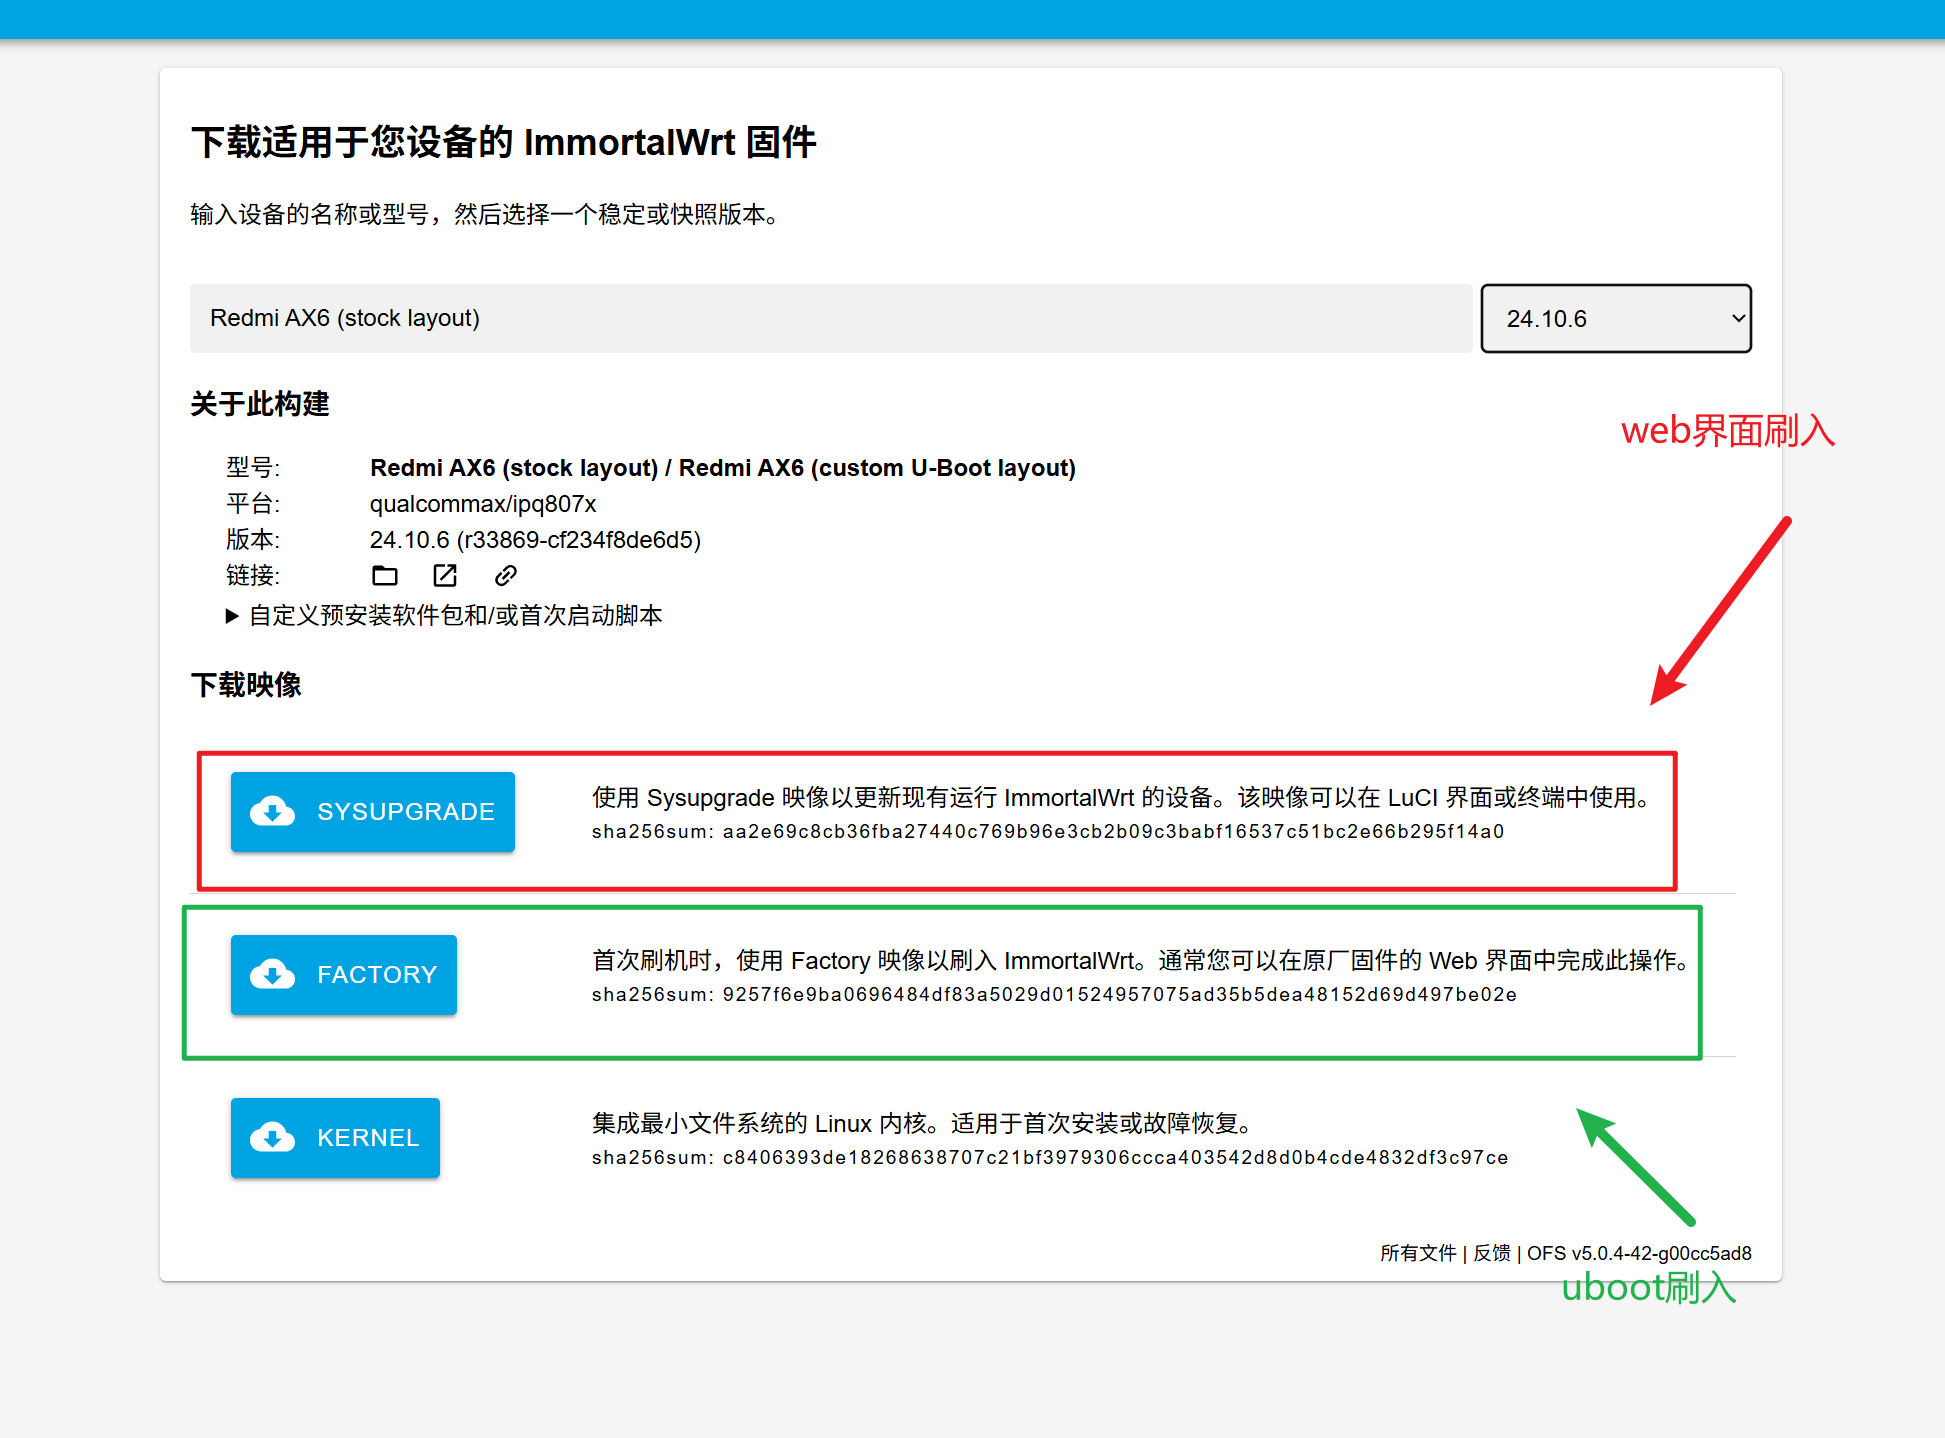The width and height of the screenshot is (1945, 1438).
Task: Click the qualcommax/ipq807x platform value
Action: [483, 503]
